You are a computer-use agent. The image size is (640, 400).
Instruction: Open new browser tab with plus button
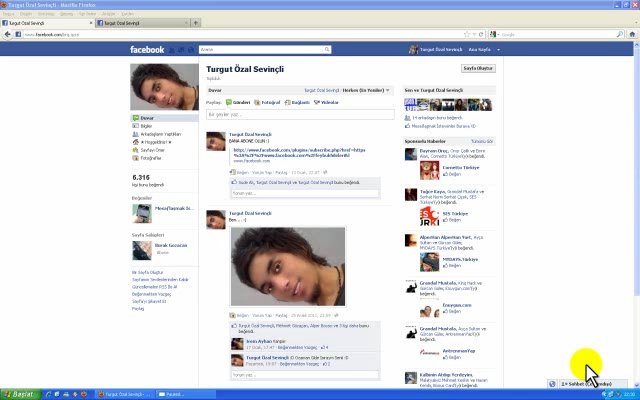coord(196,23)
